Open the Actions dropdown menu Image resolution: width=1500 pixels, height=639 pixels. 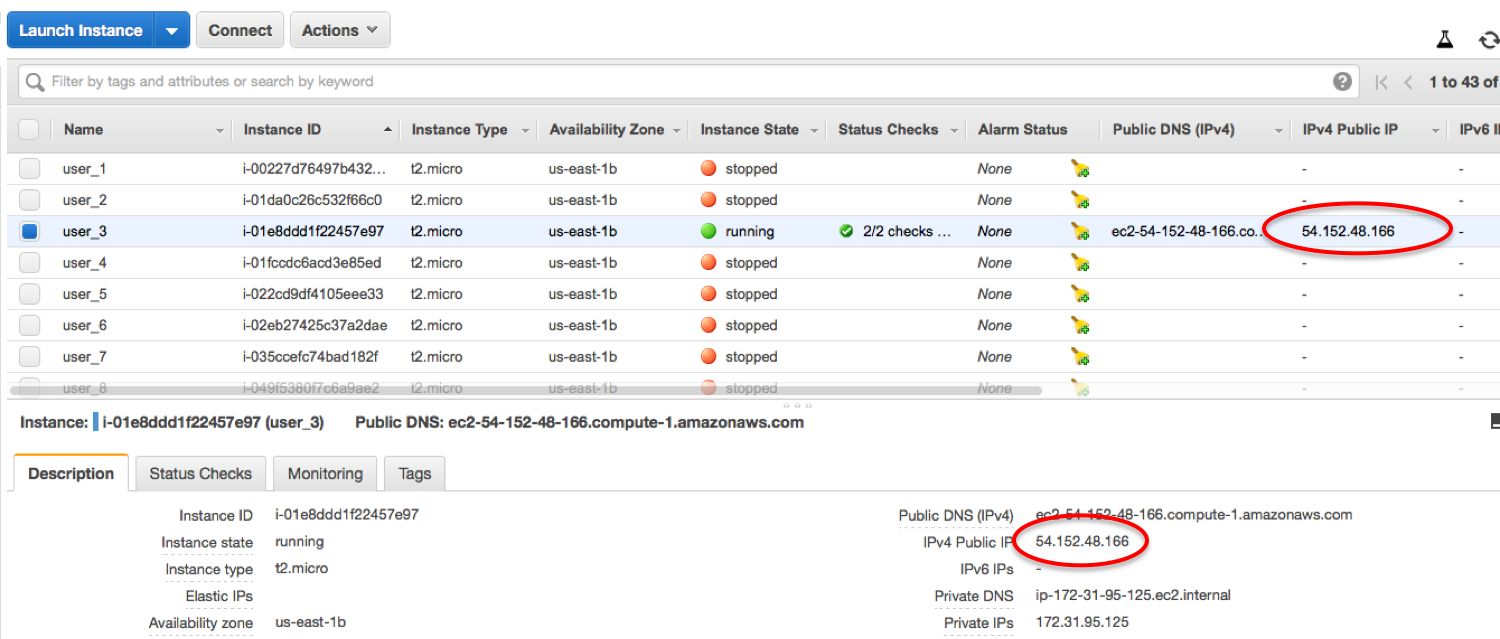click(339, 30)
